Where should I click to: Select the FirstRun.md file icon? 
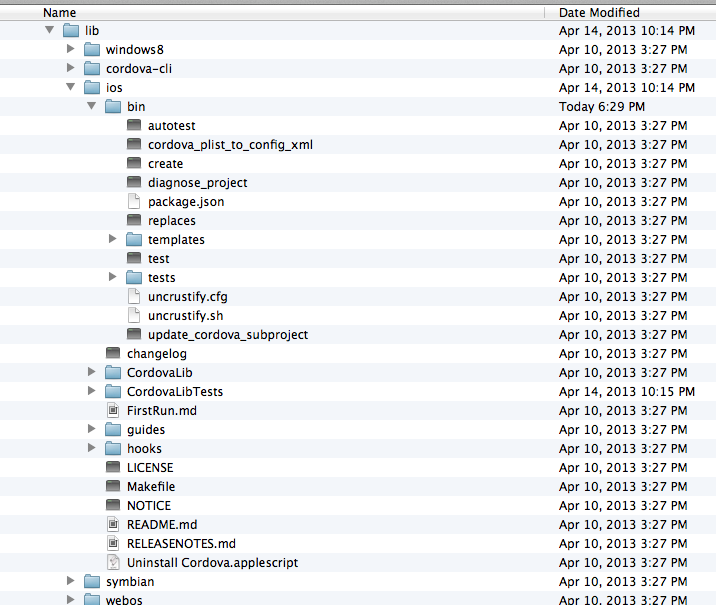pos(113,410)
